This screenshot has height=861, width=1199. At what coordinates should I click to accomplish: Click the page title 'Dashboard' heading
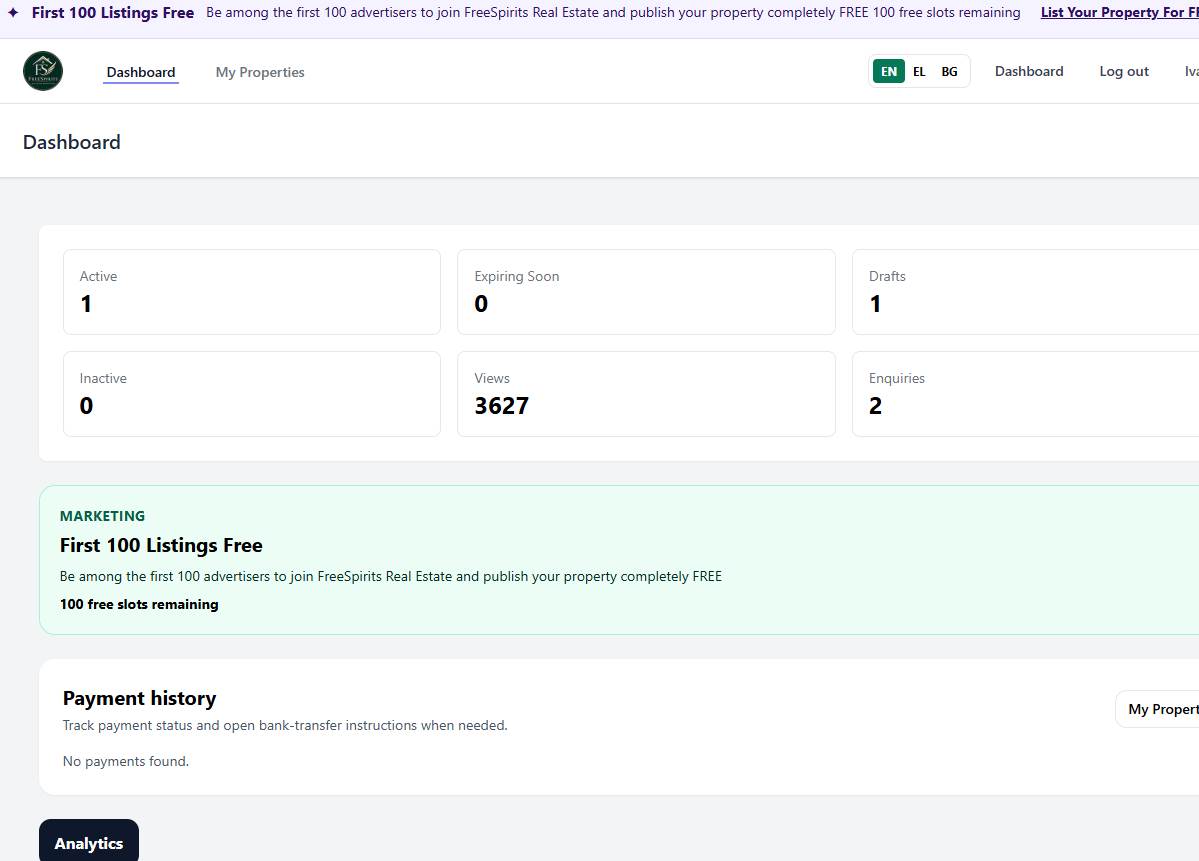(72, 142)
